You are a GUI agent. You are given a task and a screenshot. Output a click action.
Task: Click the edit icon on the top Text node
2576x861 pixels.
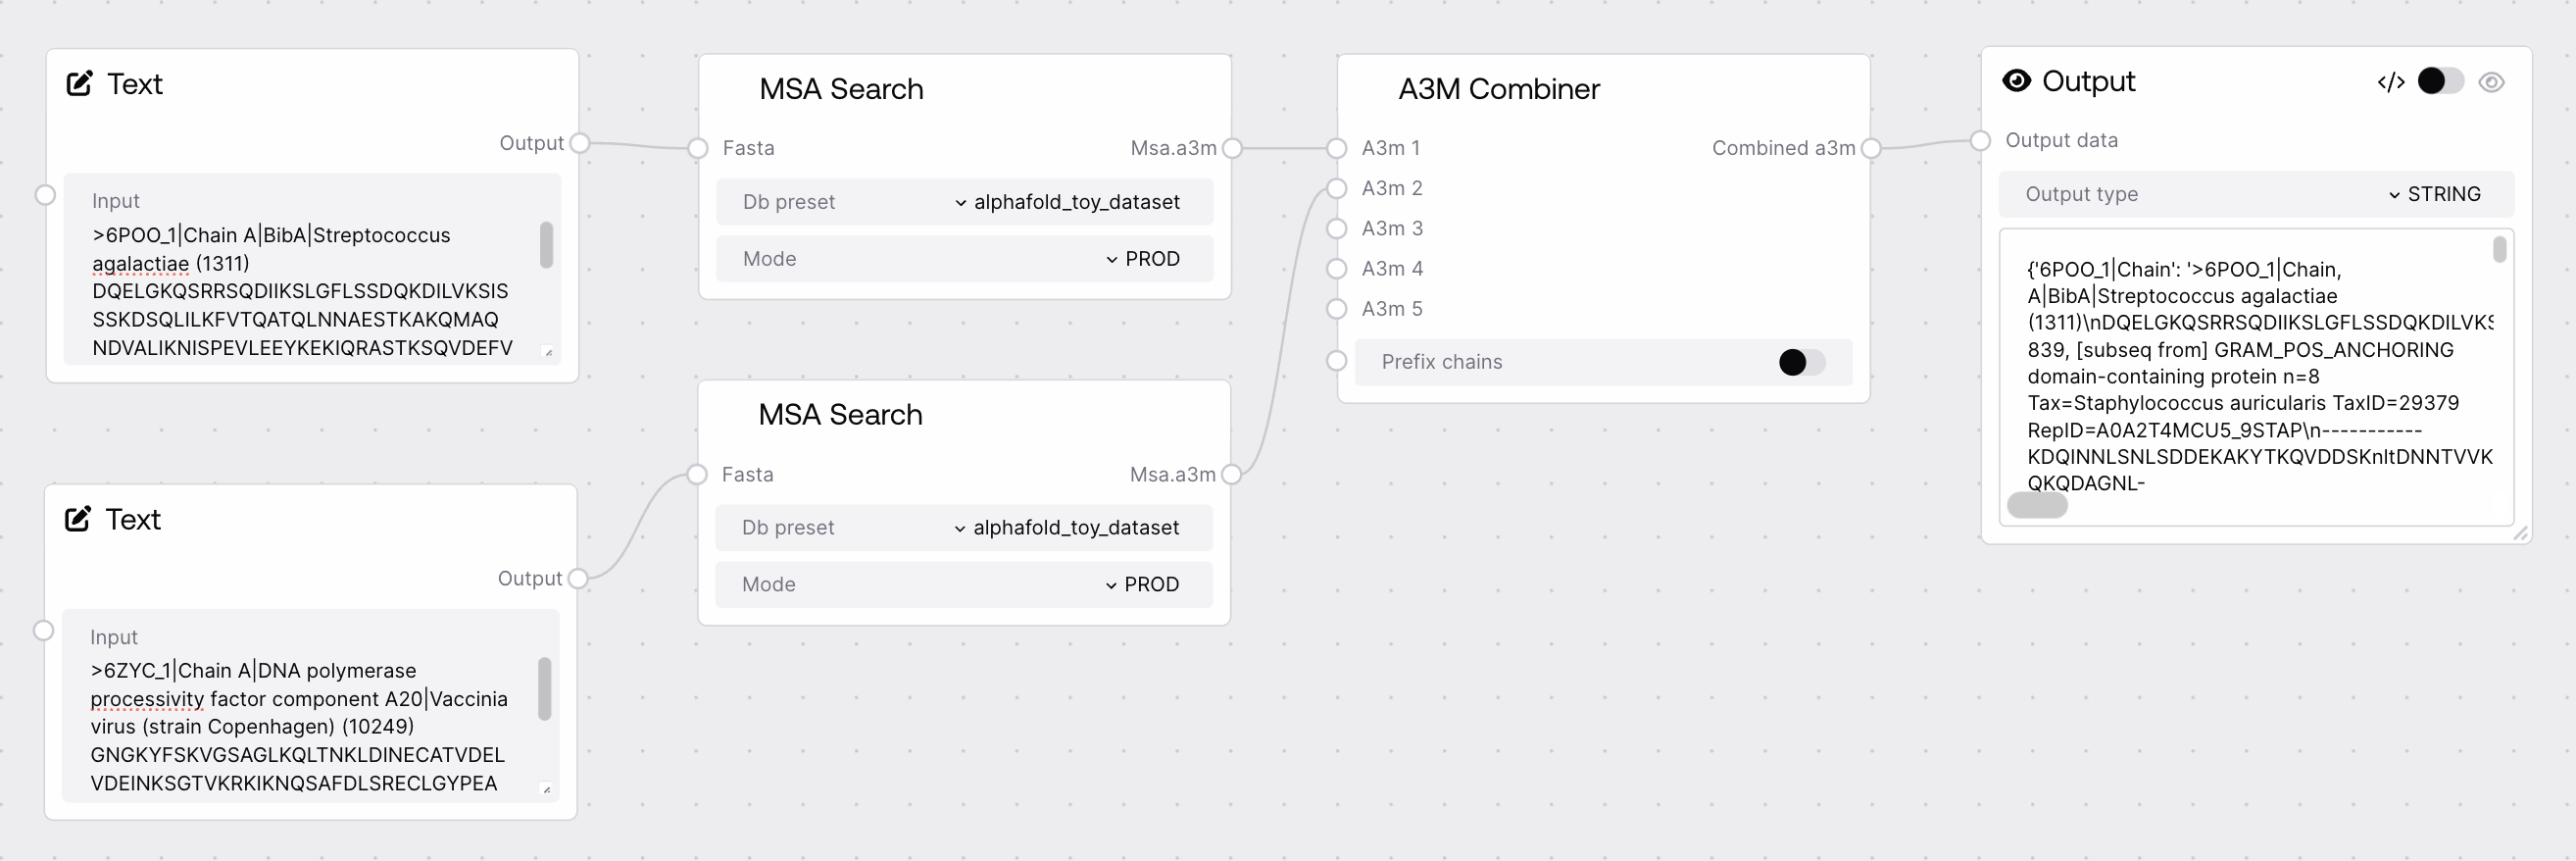click(x=80, y=84)
